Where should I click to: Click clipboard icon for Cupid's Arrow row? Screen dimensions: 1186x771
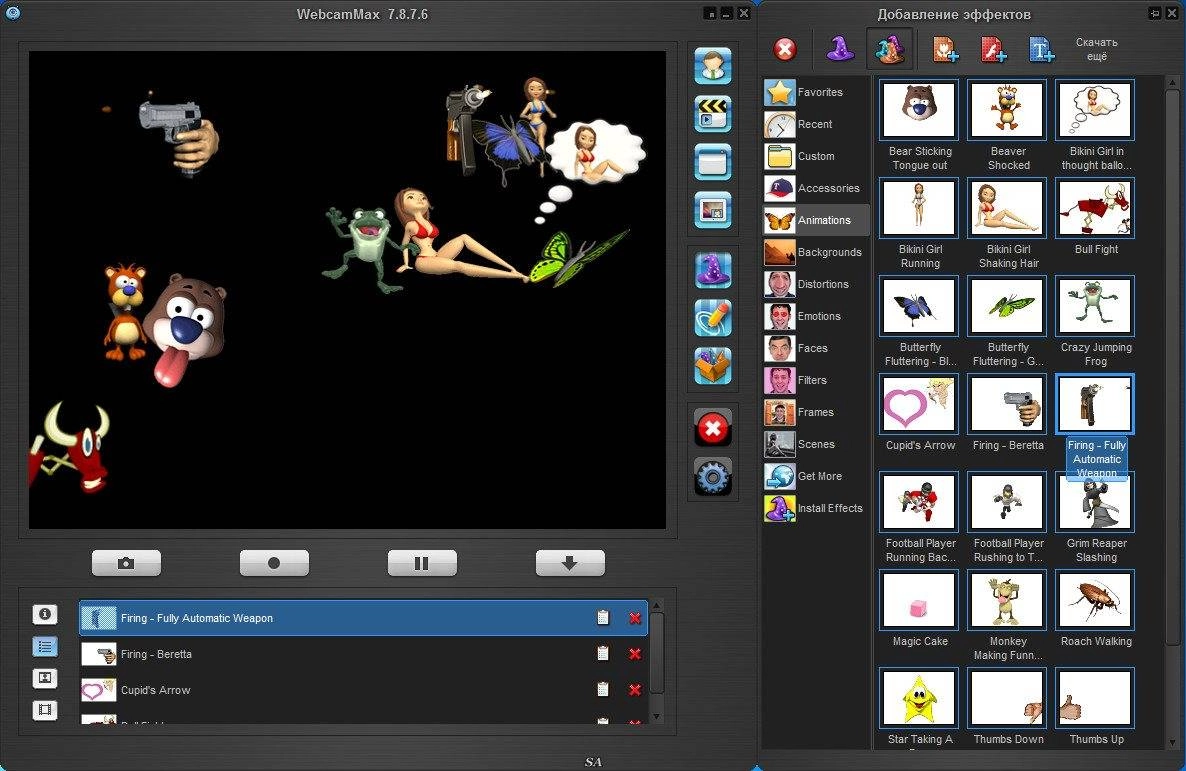603,689
